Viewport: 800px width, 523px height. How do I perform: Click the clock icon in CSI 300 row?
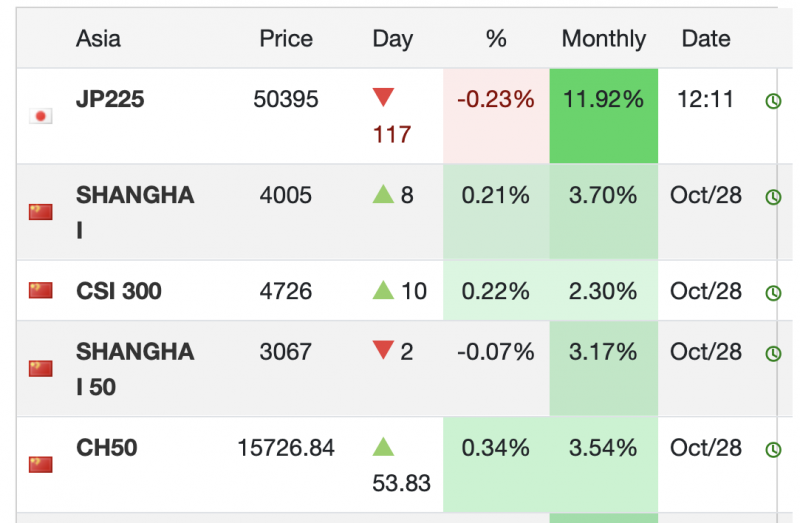(772, 293)
